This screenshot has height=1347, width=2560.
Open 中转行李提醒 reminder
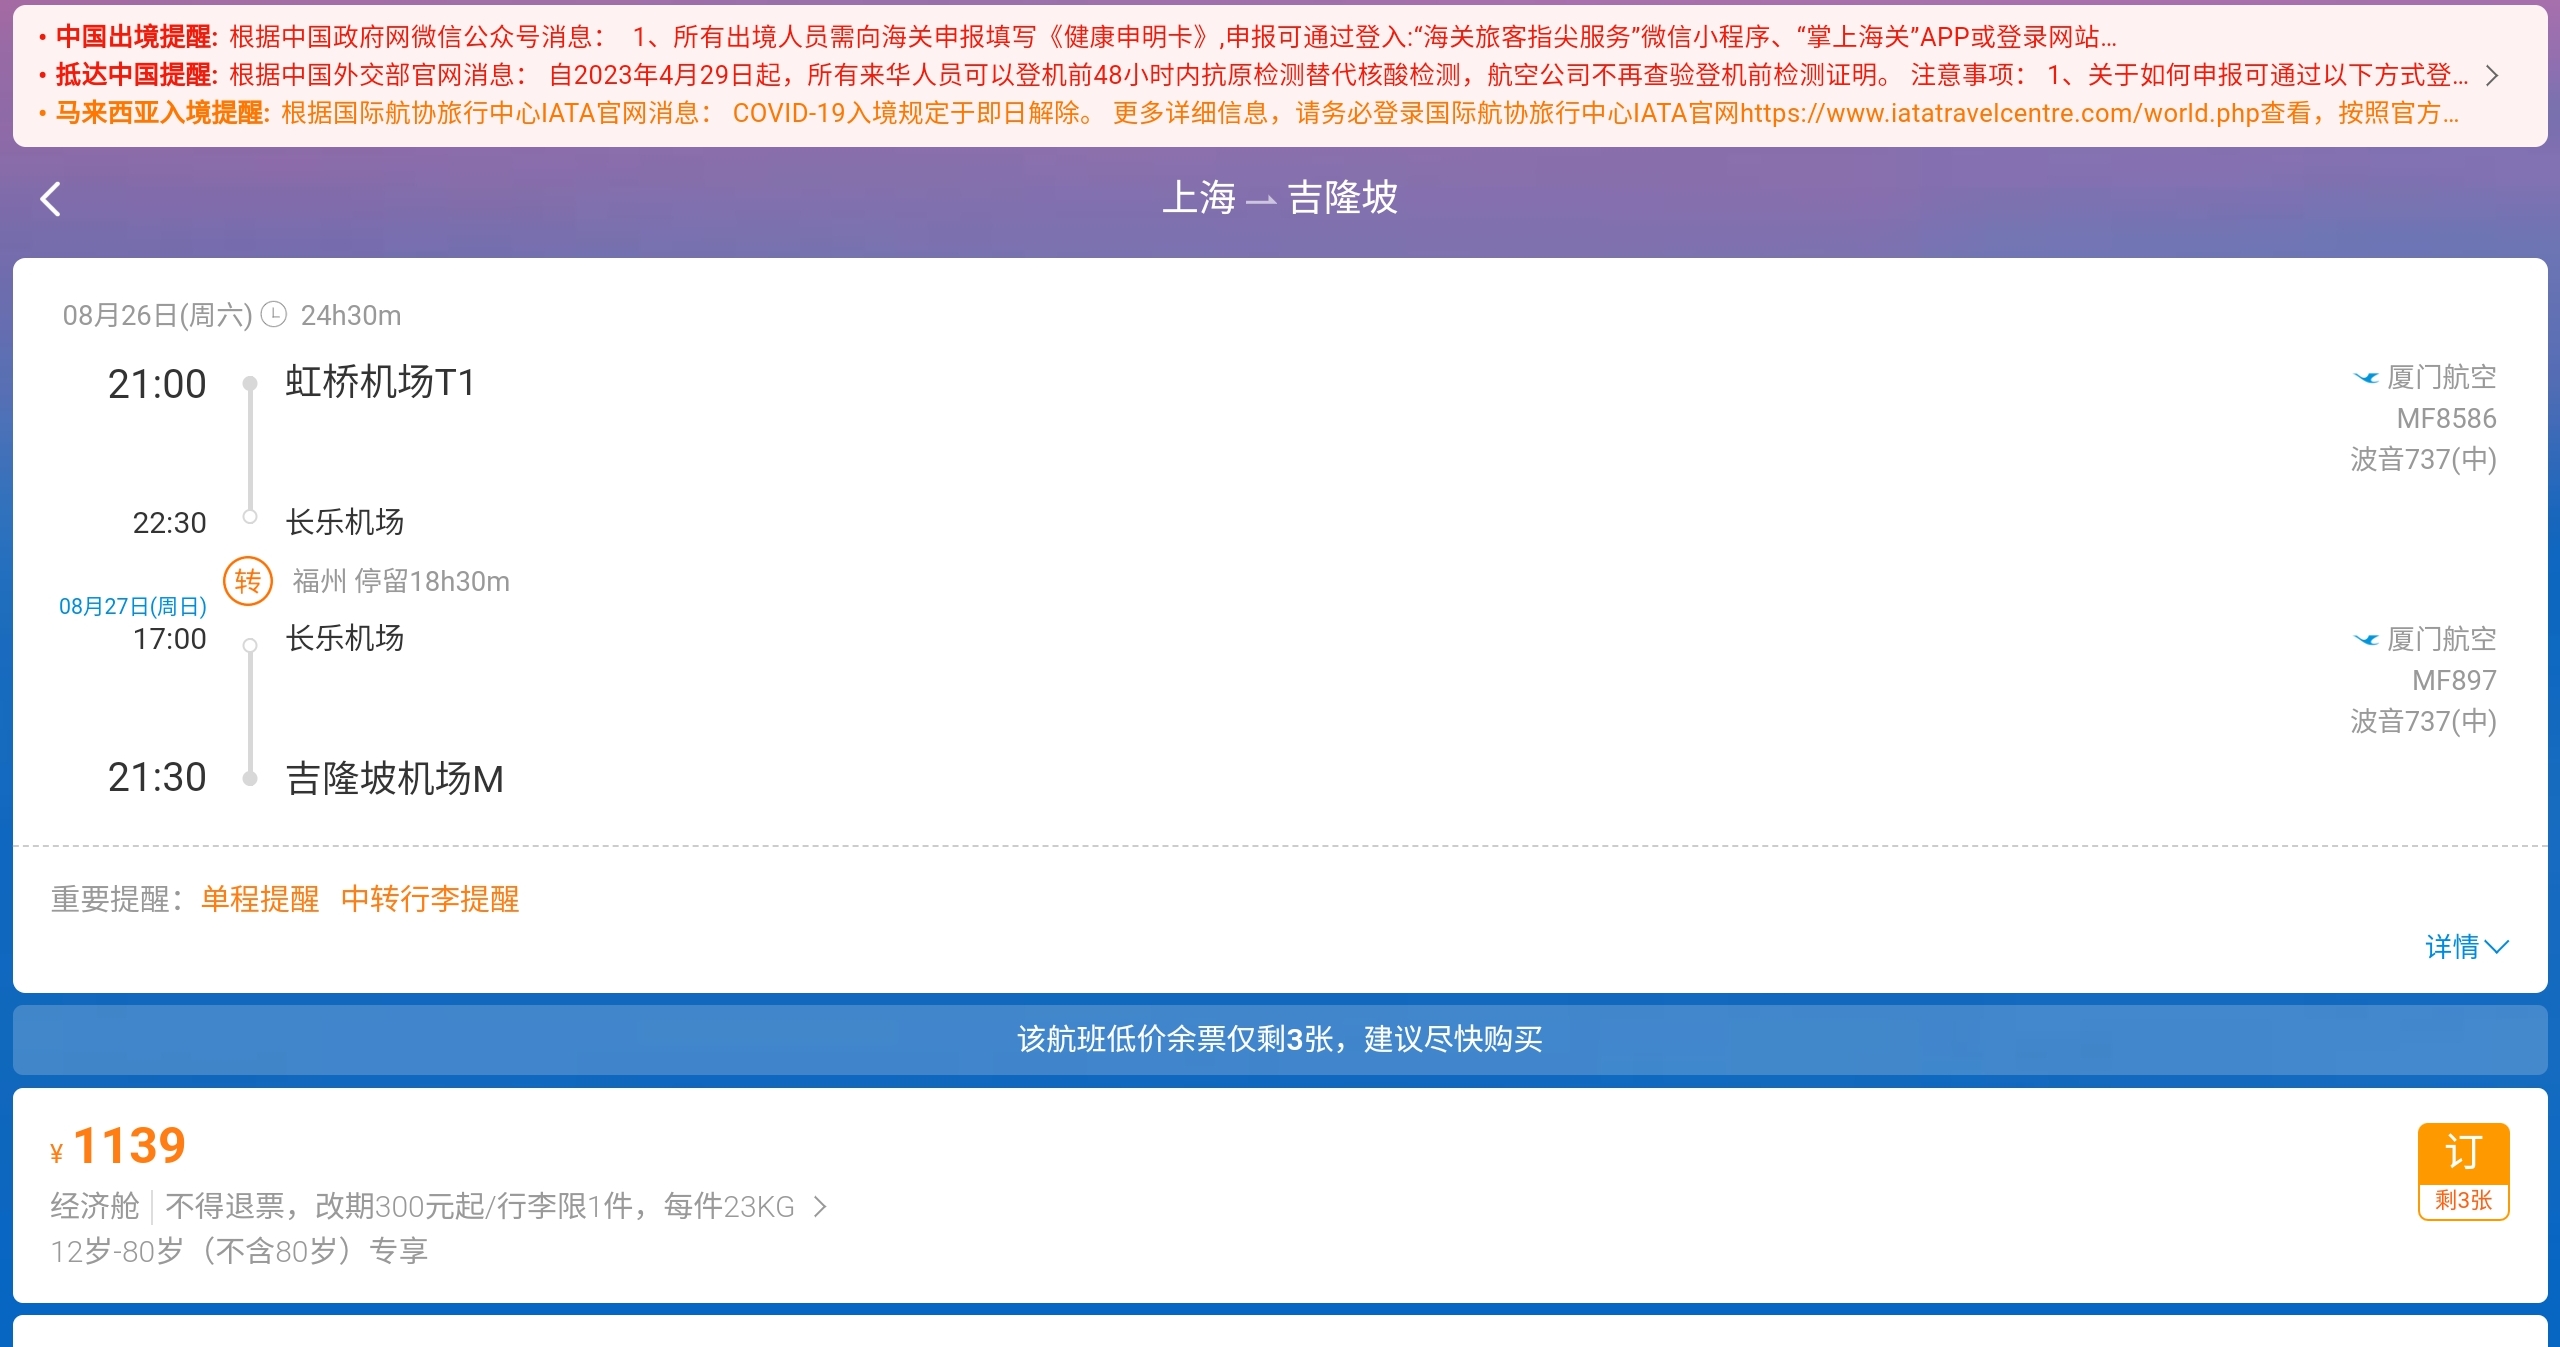[430, 899]
